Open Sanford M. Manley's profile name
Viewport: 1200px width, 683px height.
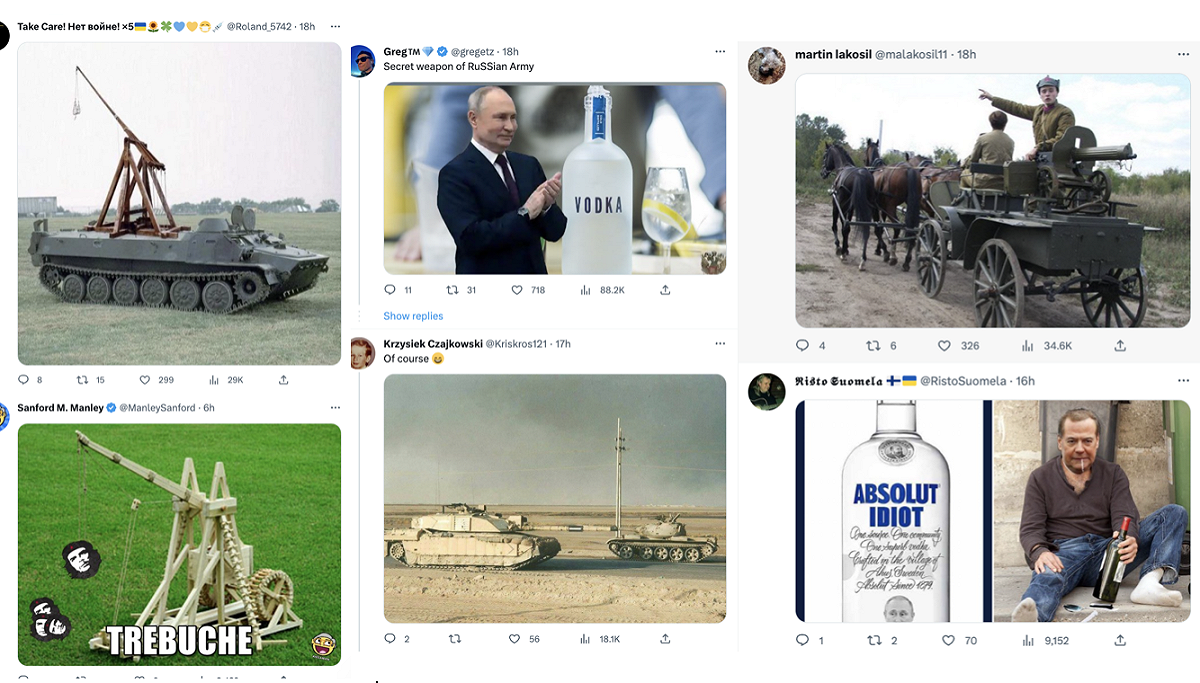point(60,408)
